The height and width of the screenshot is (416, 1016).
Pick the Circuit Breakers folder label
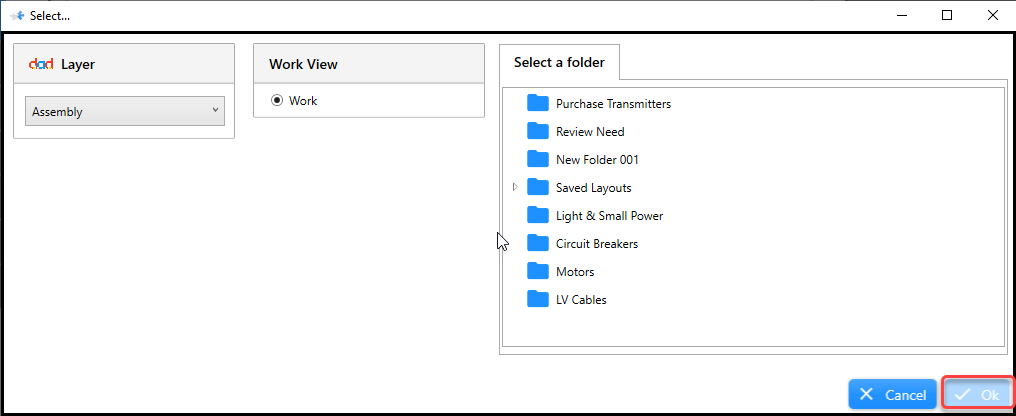click(x=597, y=244)
